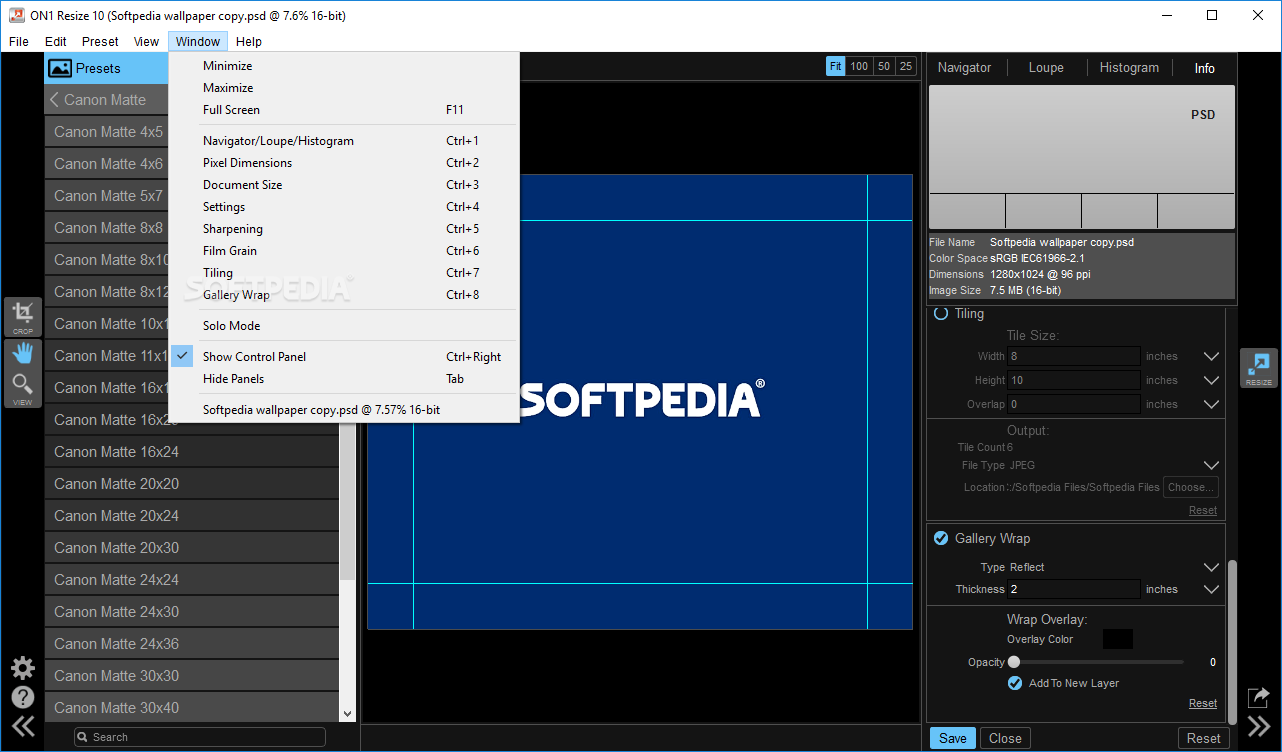
Task: Switch to the Info tab
Action: 1204,68
